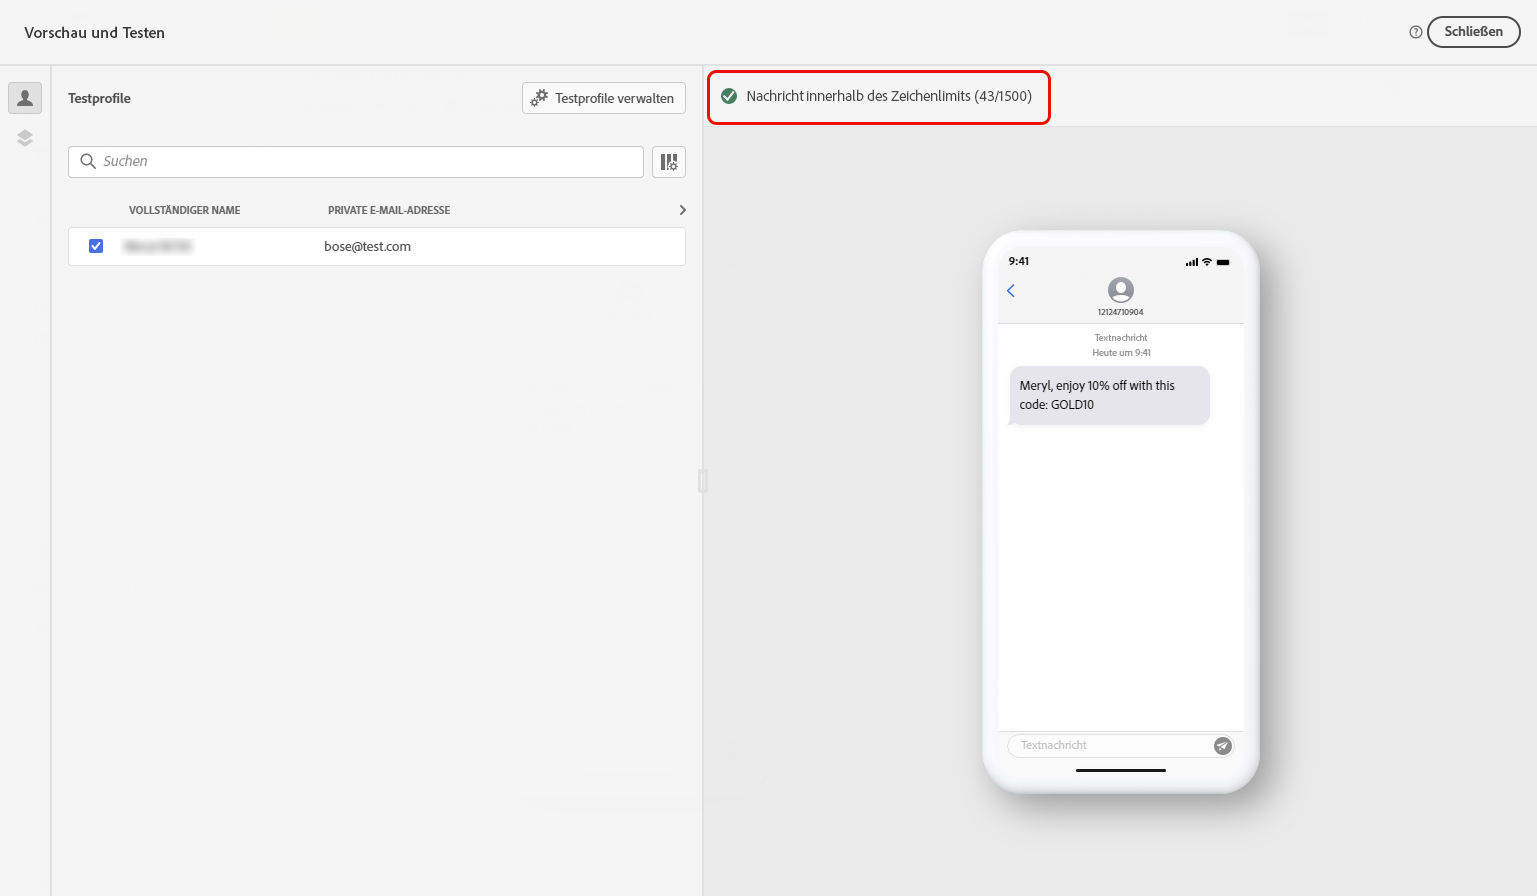This screenshot has height=896, width=1537.
Task: Tap the back arrow in phone preview
Action: click(x=1011, y=291)
